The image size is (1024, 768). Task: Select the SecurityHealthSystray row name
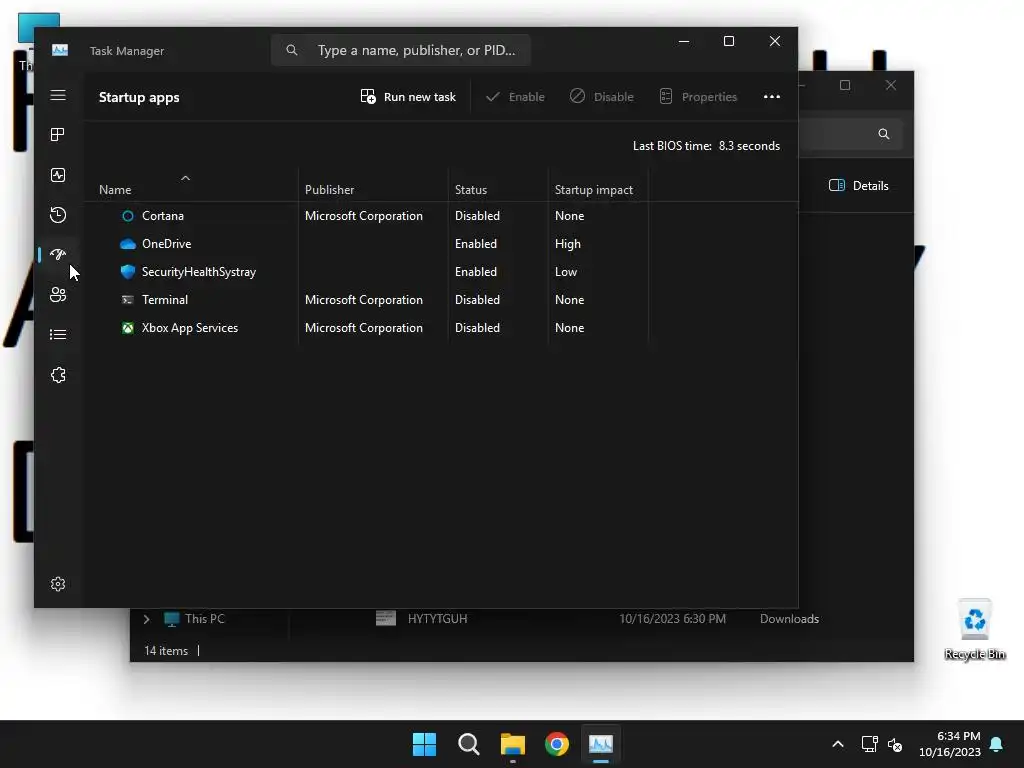199,272
